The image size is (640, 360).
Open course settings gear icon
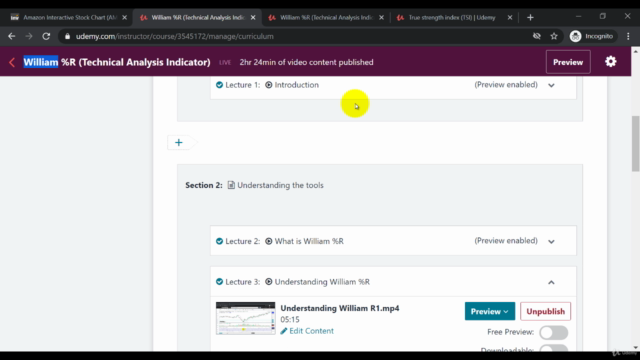pyautogui.click(x=611, y=62)
